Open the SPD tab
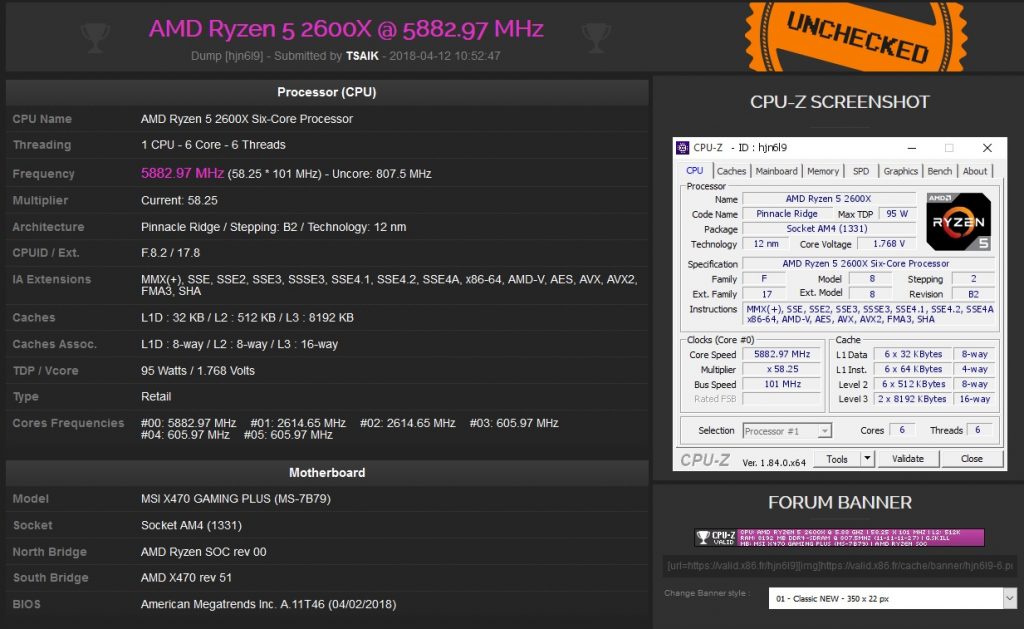Screen dimensions: 1024x629 (x=861, y=170)
